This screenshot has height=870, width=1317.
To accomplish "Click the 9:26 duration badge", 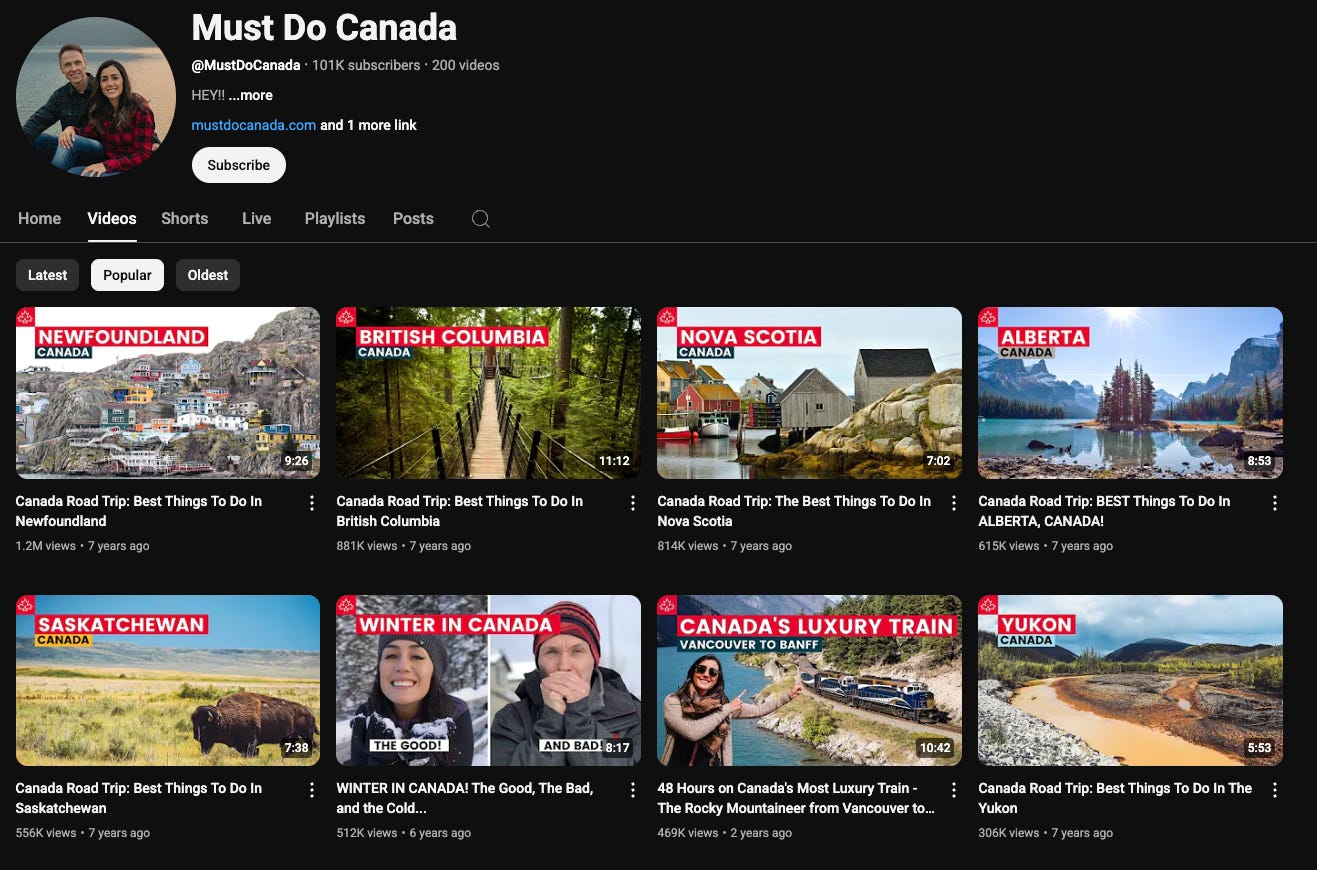I will (x=296, y=461).
